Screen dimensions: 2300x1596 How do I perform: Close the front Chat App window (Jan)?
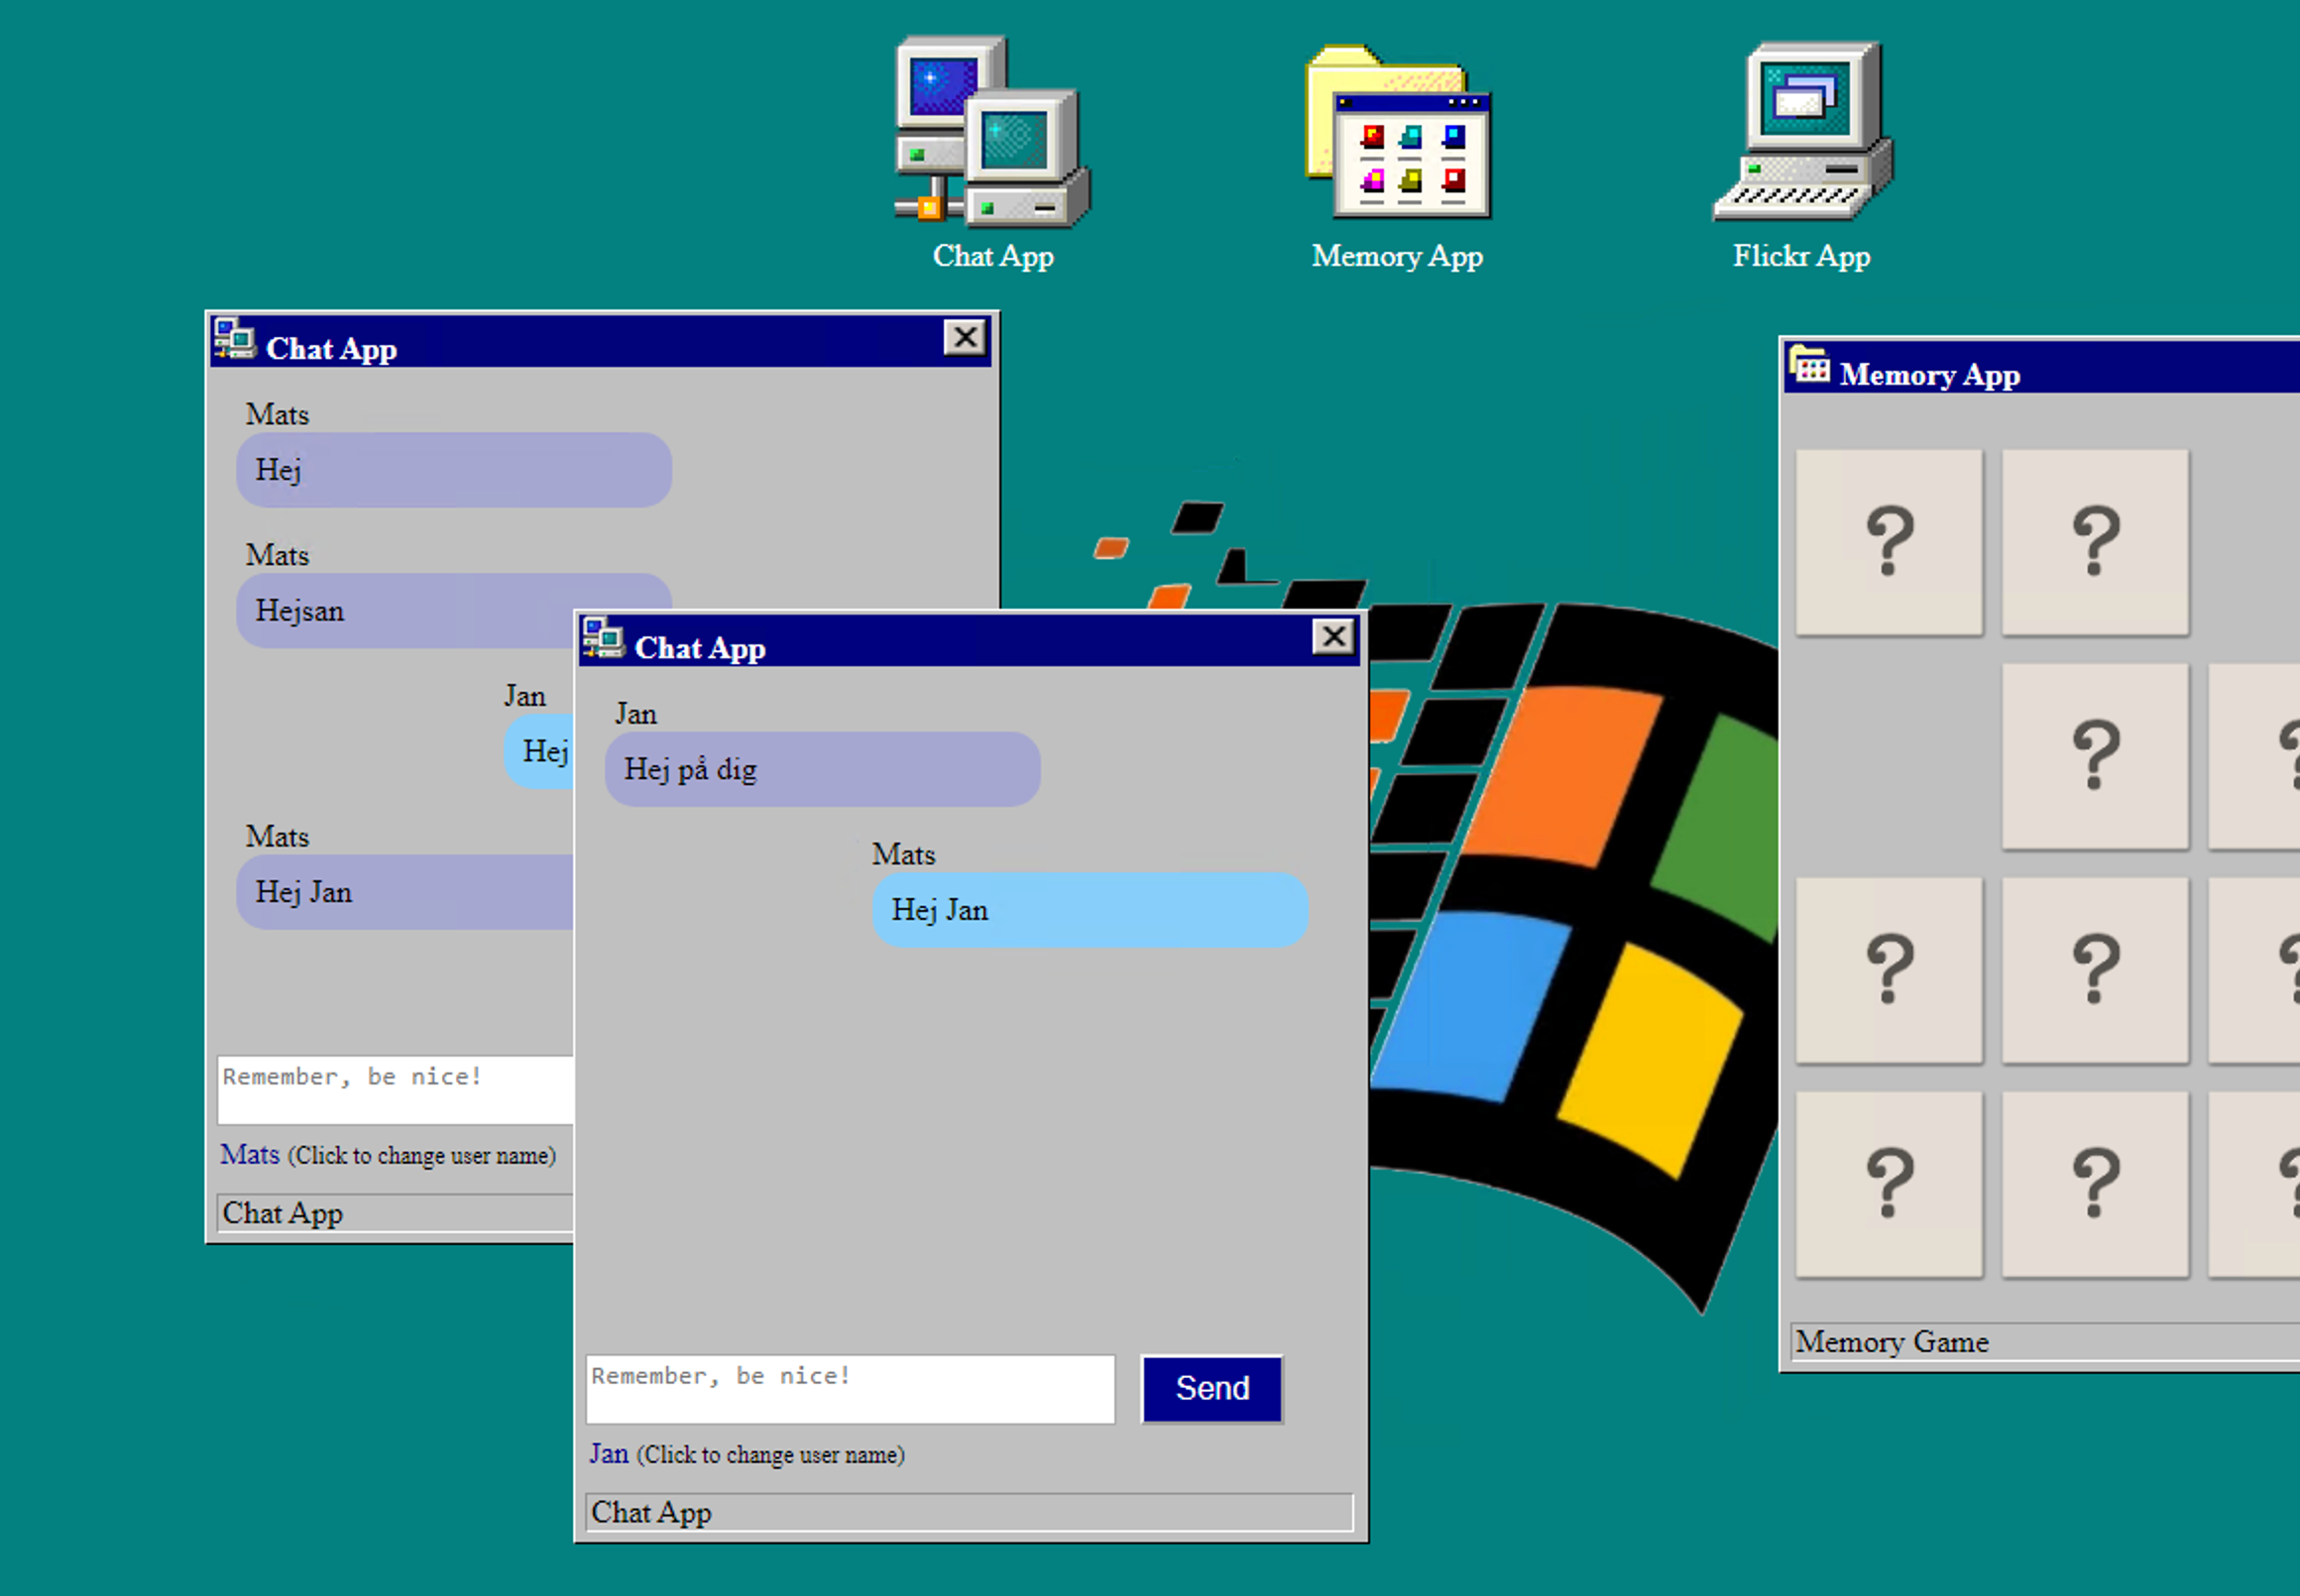click(x=1333, y=636)
